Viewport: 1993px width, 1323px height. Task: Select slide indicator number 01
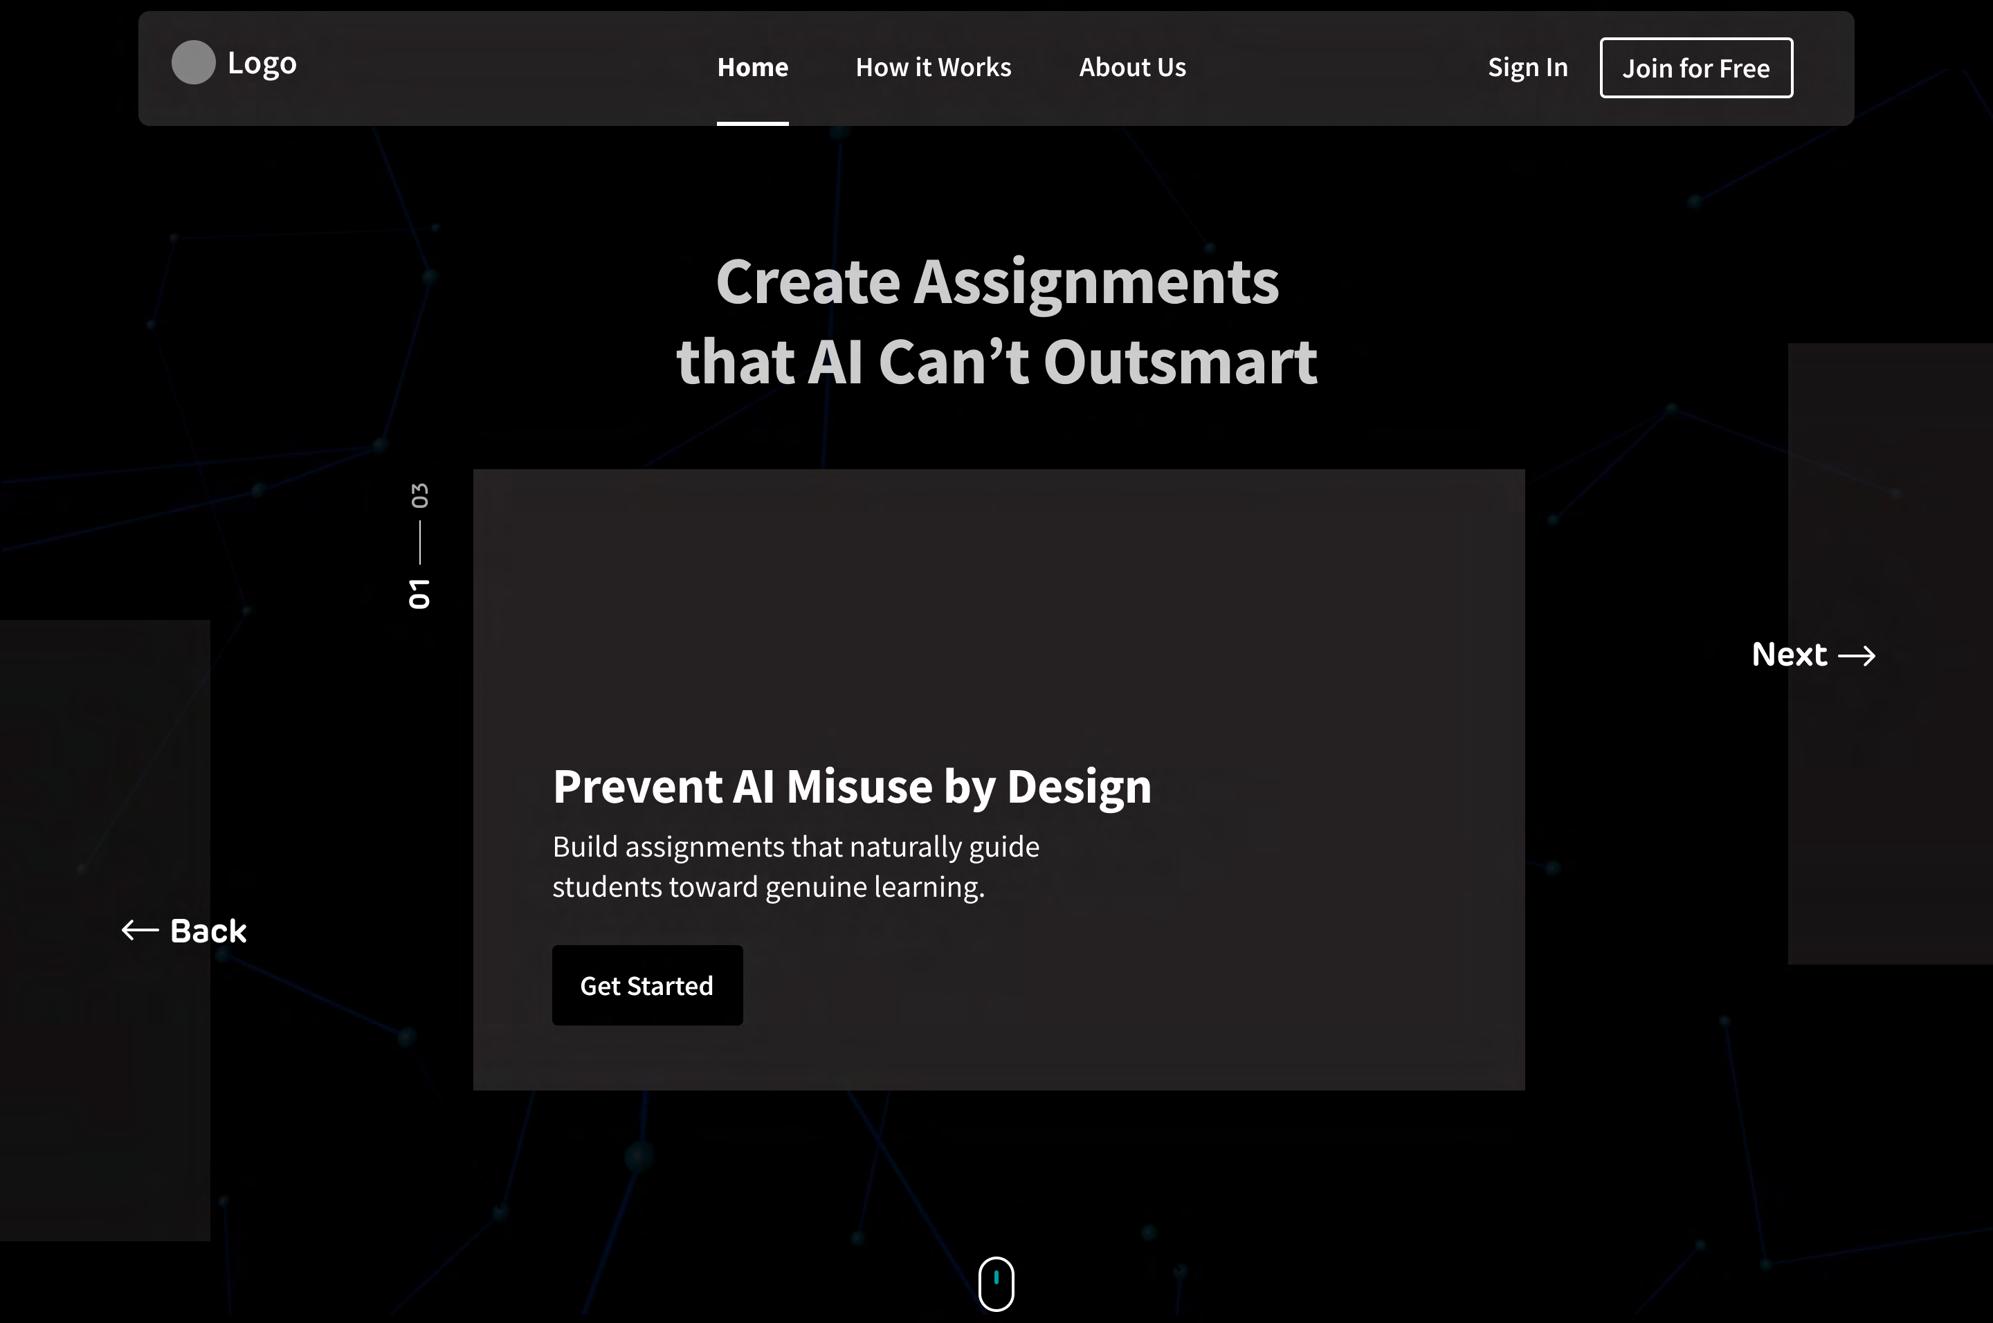[x=419, y=593]
